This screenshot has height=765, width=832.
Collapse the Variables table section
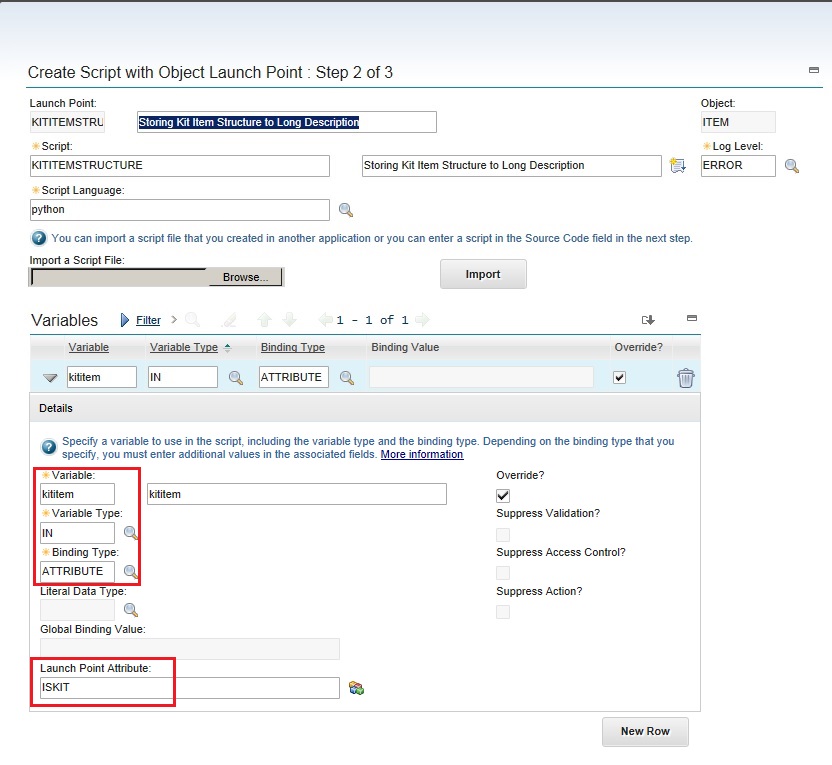point(691,318)
